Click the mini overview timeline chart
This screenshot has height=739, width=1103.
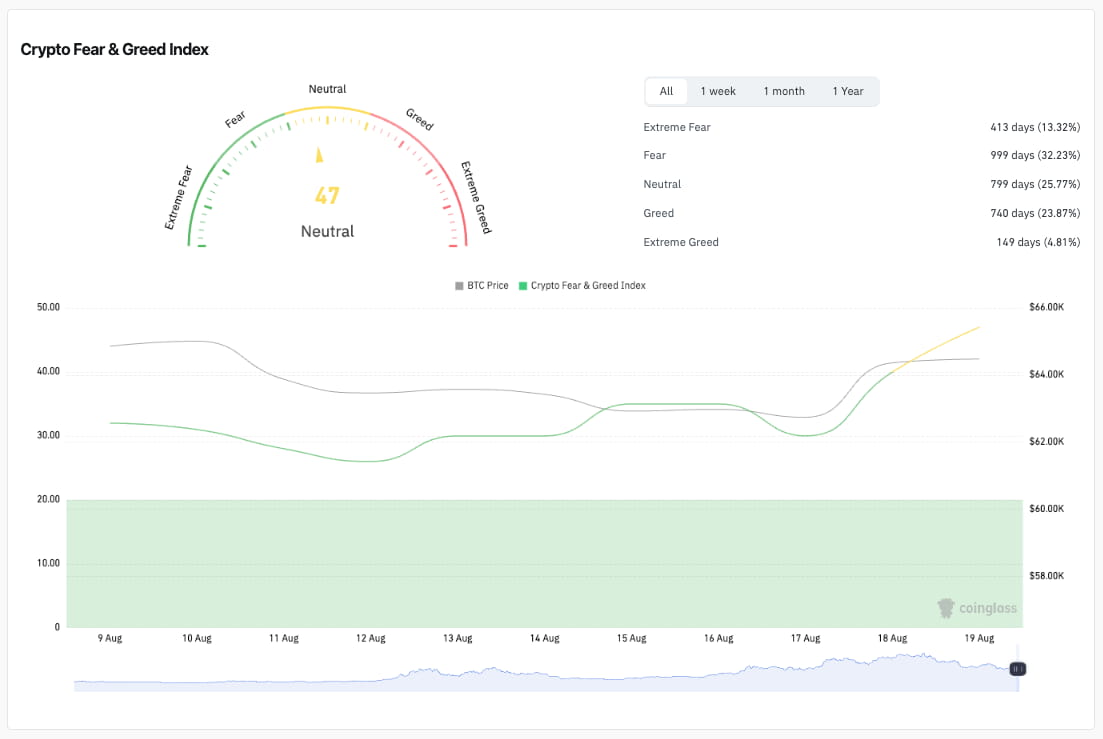(546, 671)
